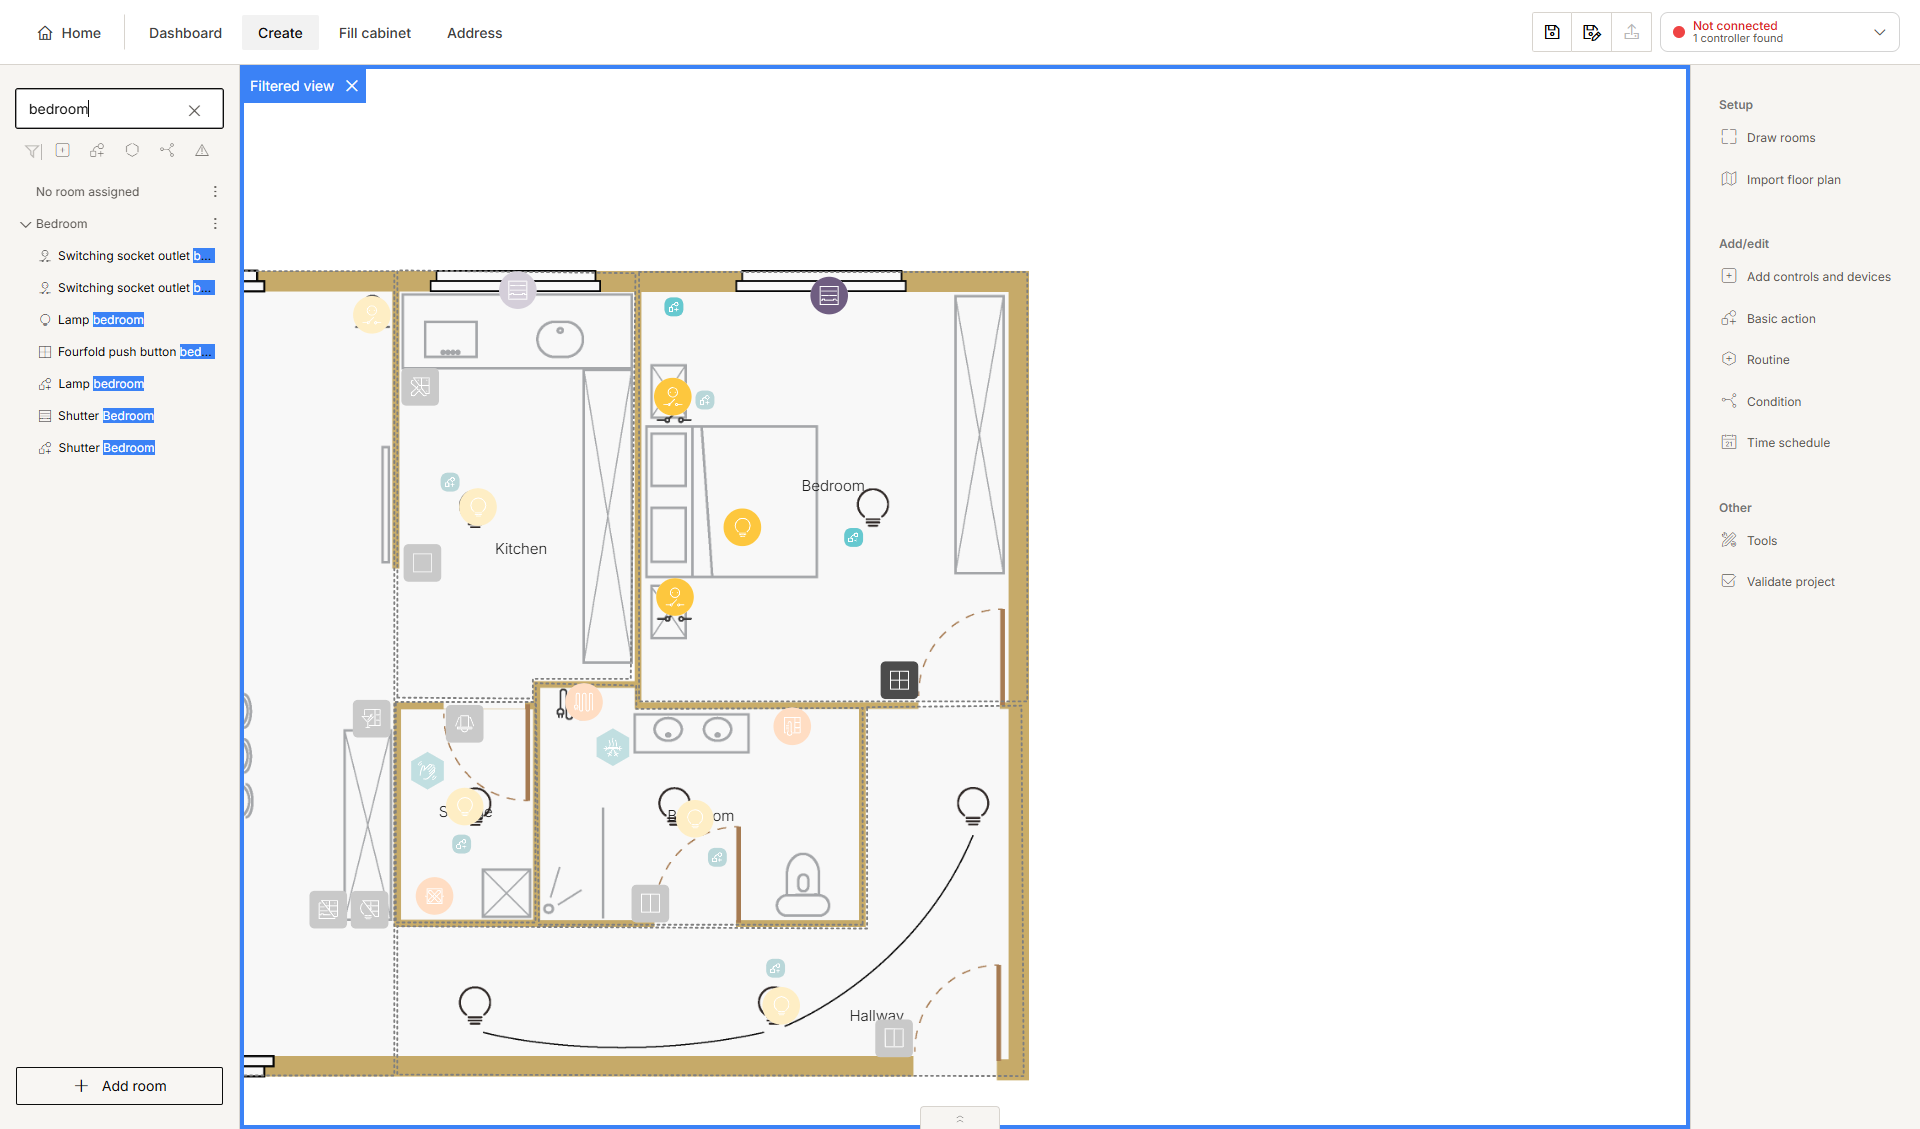Open the Fill cabinet tab

[375, 33]
